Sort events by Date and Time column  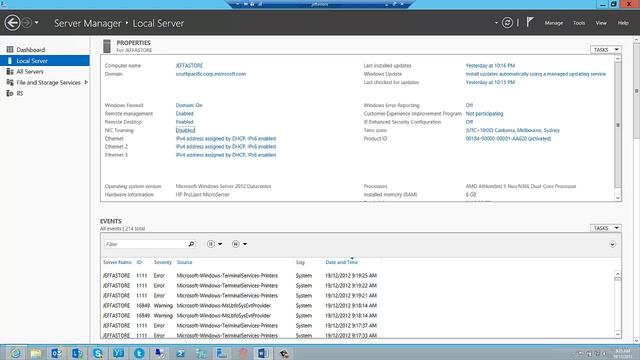tap(342, 262)
